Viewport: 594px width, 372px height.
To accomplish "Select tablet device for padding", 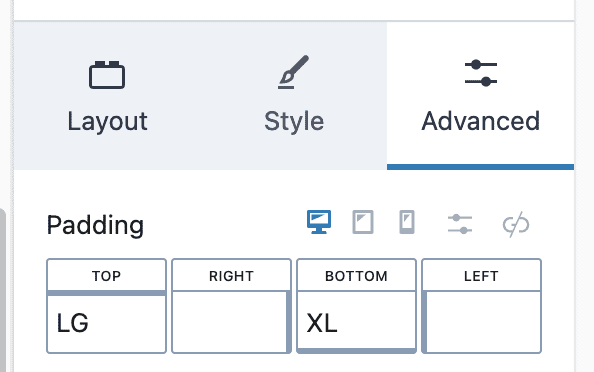I will coord(363,222).
